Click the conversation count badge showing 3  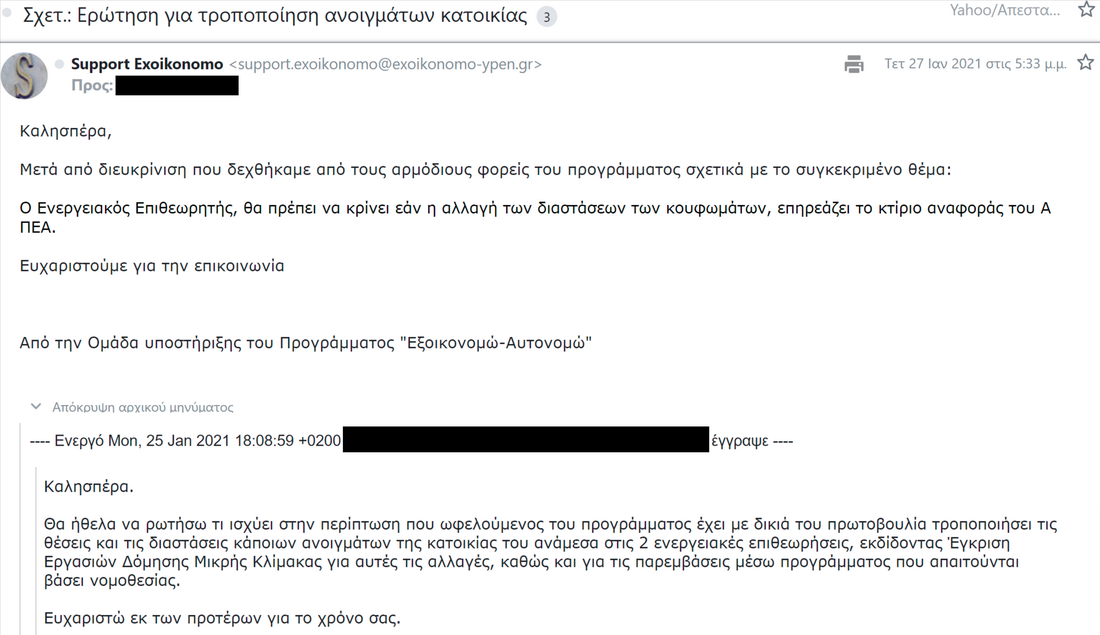point(546,17)
